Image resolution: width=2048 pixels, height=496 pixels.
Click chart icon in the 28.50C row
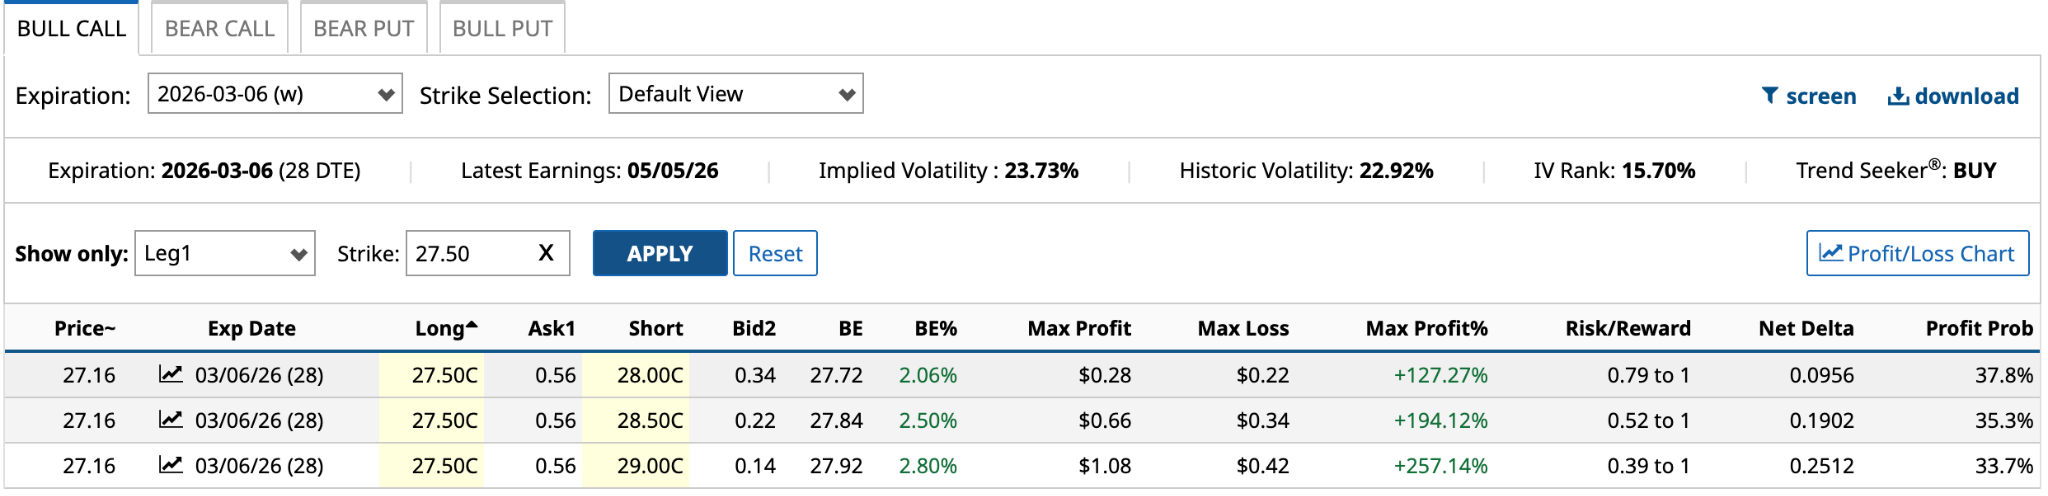tap(171, 420)
